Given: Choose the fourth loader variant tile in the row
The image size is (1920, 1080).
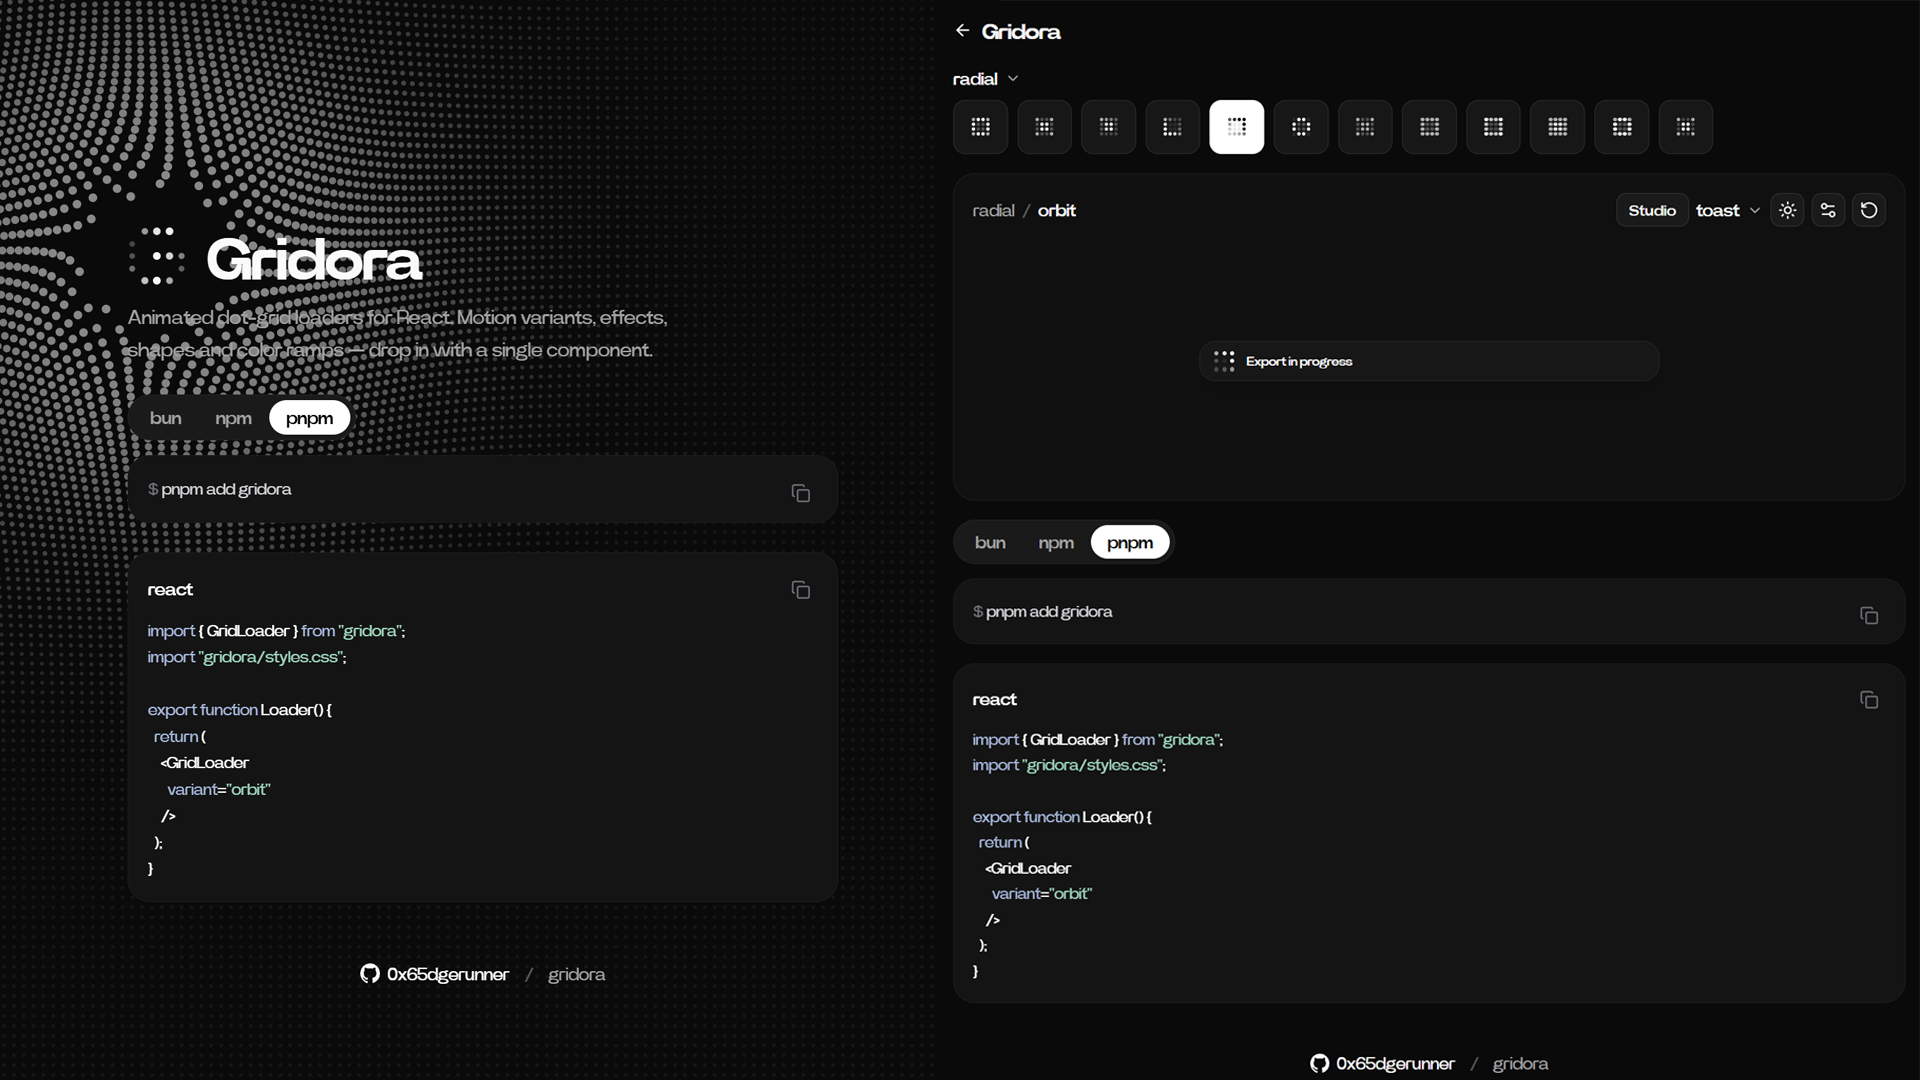Looking at the screenshot, I should pos(1172,127).
